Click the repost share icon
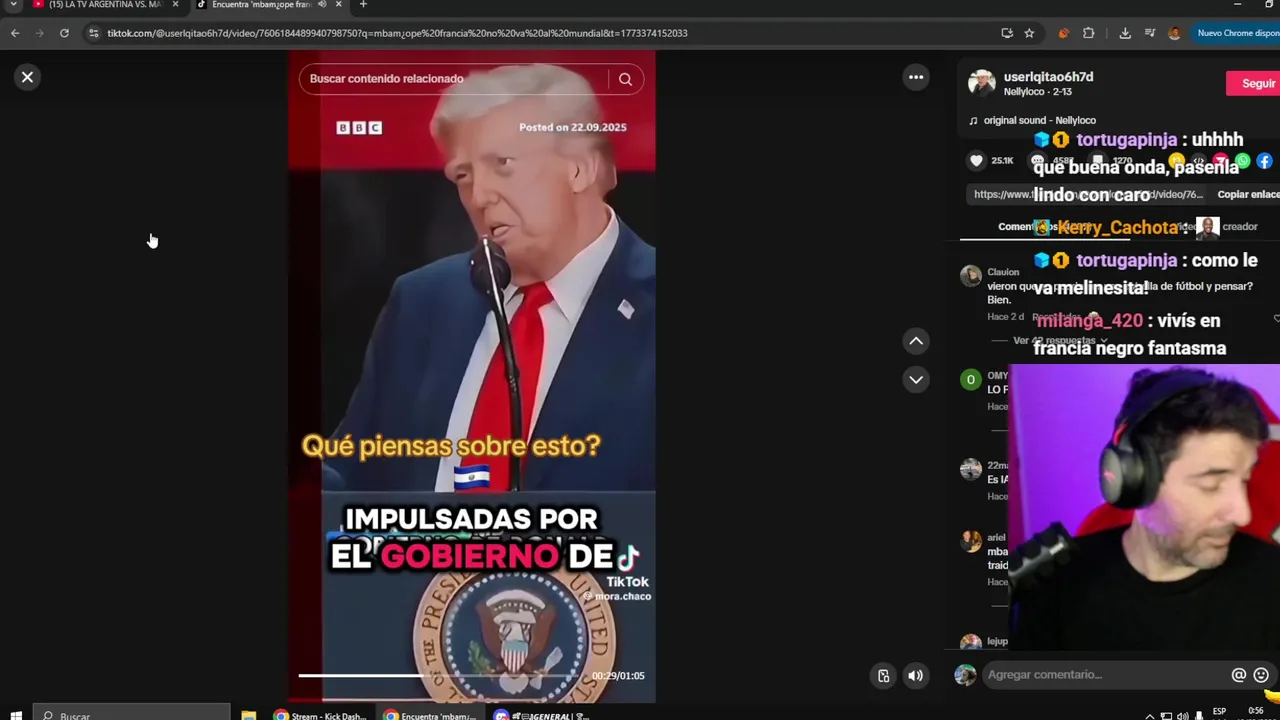 point(1177,160)
